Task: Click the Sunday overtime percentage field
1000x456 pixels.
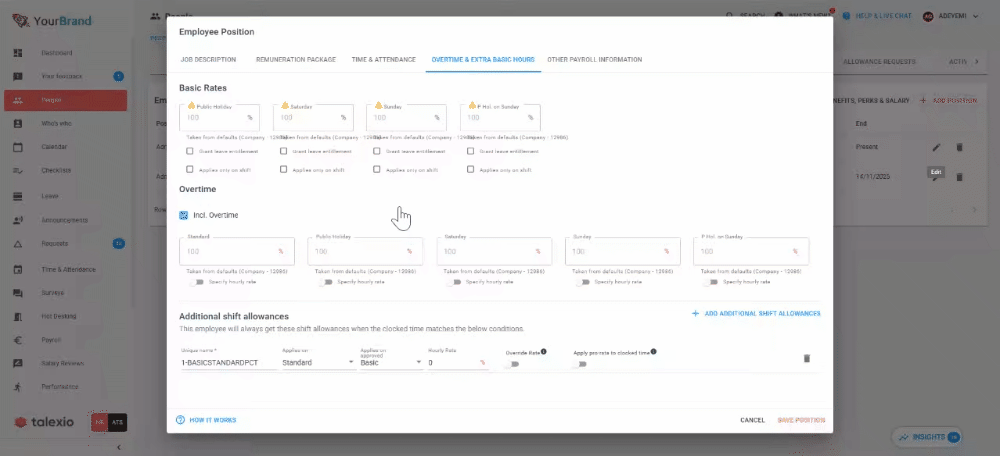Action: click(x=622, y=251)
